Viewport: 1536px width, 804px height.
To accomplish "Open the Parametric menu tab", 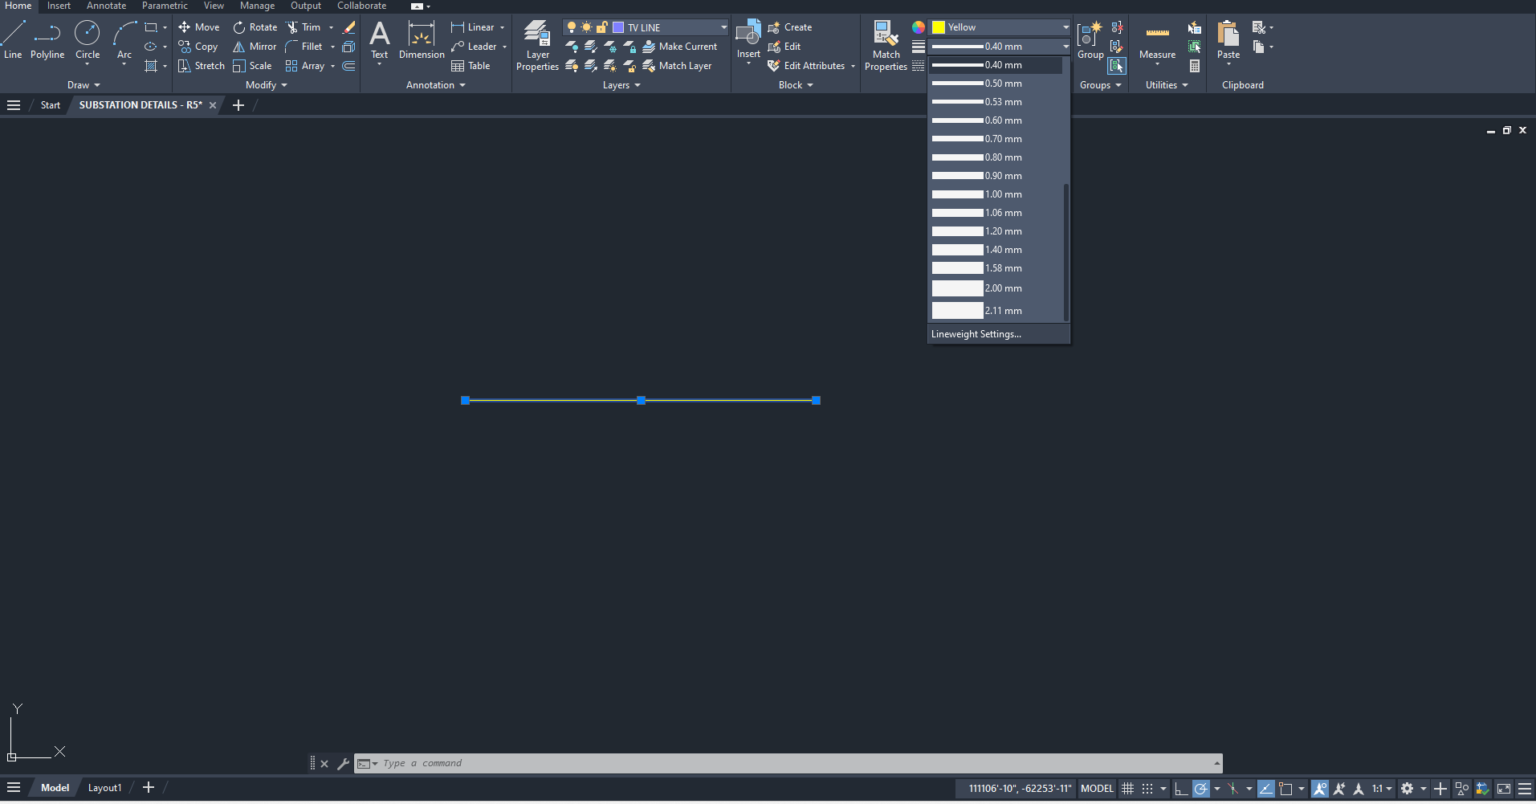I will (x=164, y=6).
